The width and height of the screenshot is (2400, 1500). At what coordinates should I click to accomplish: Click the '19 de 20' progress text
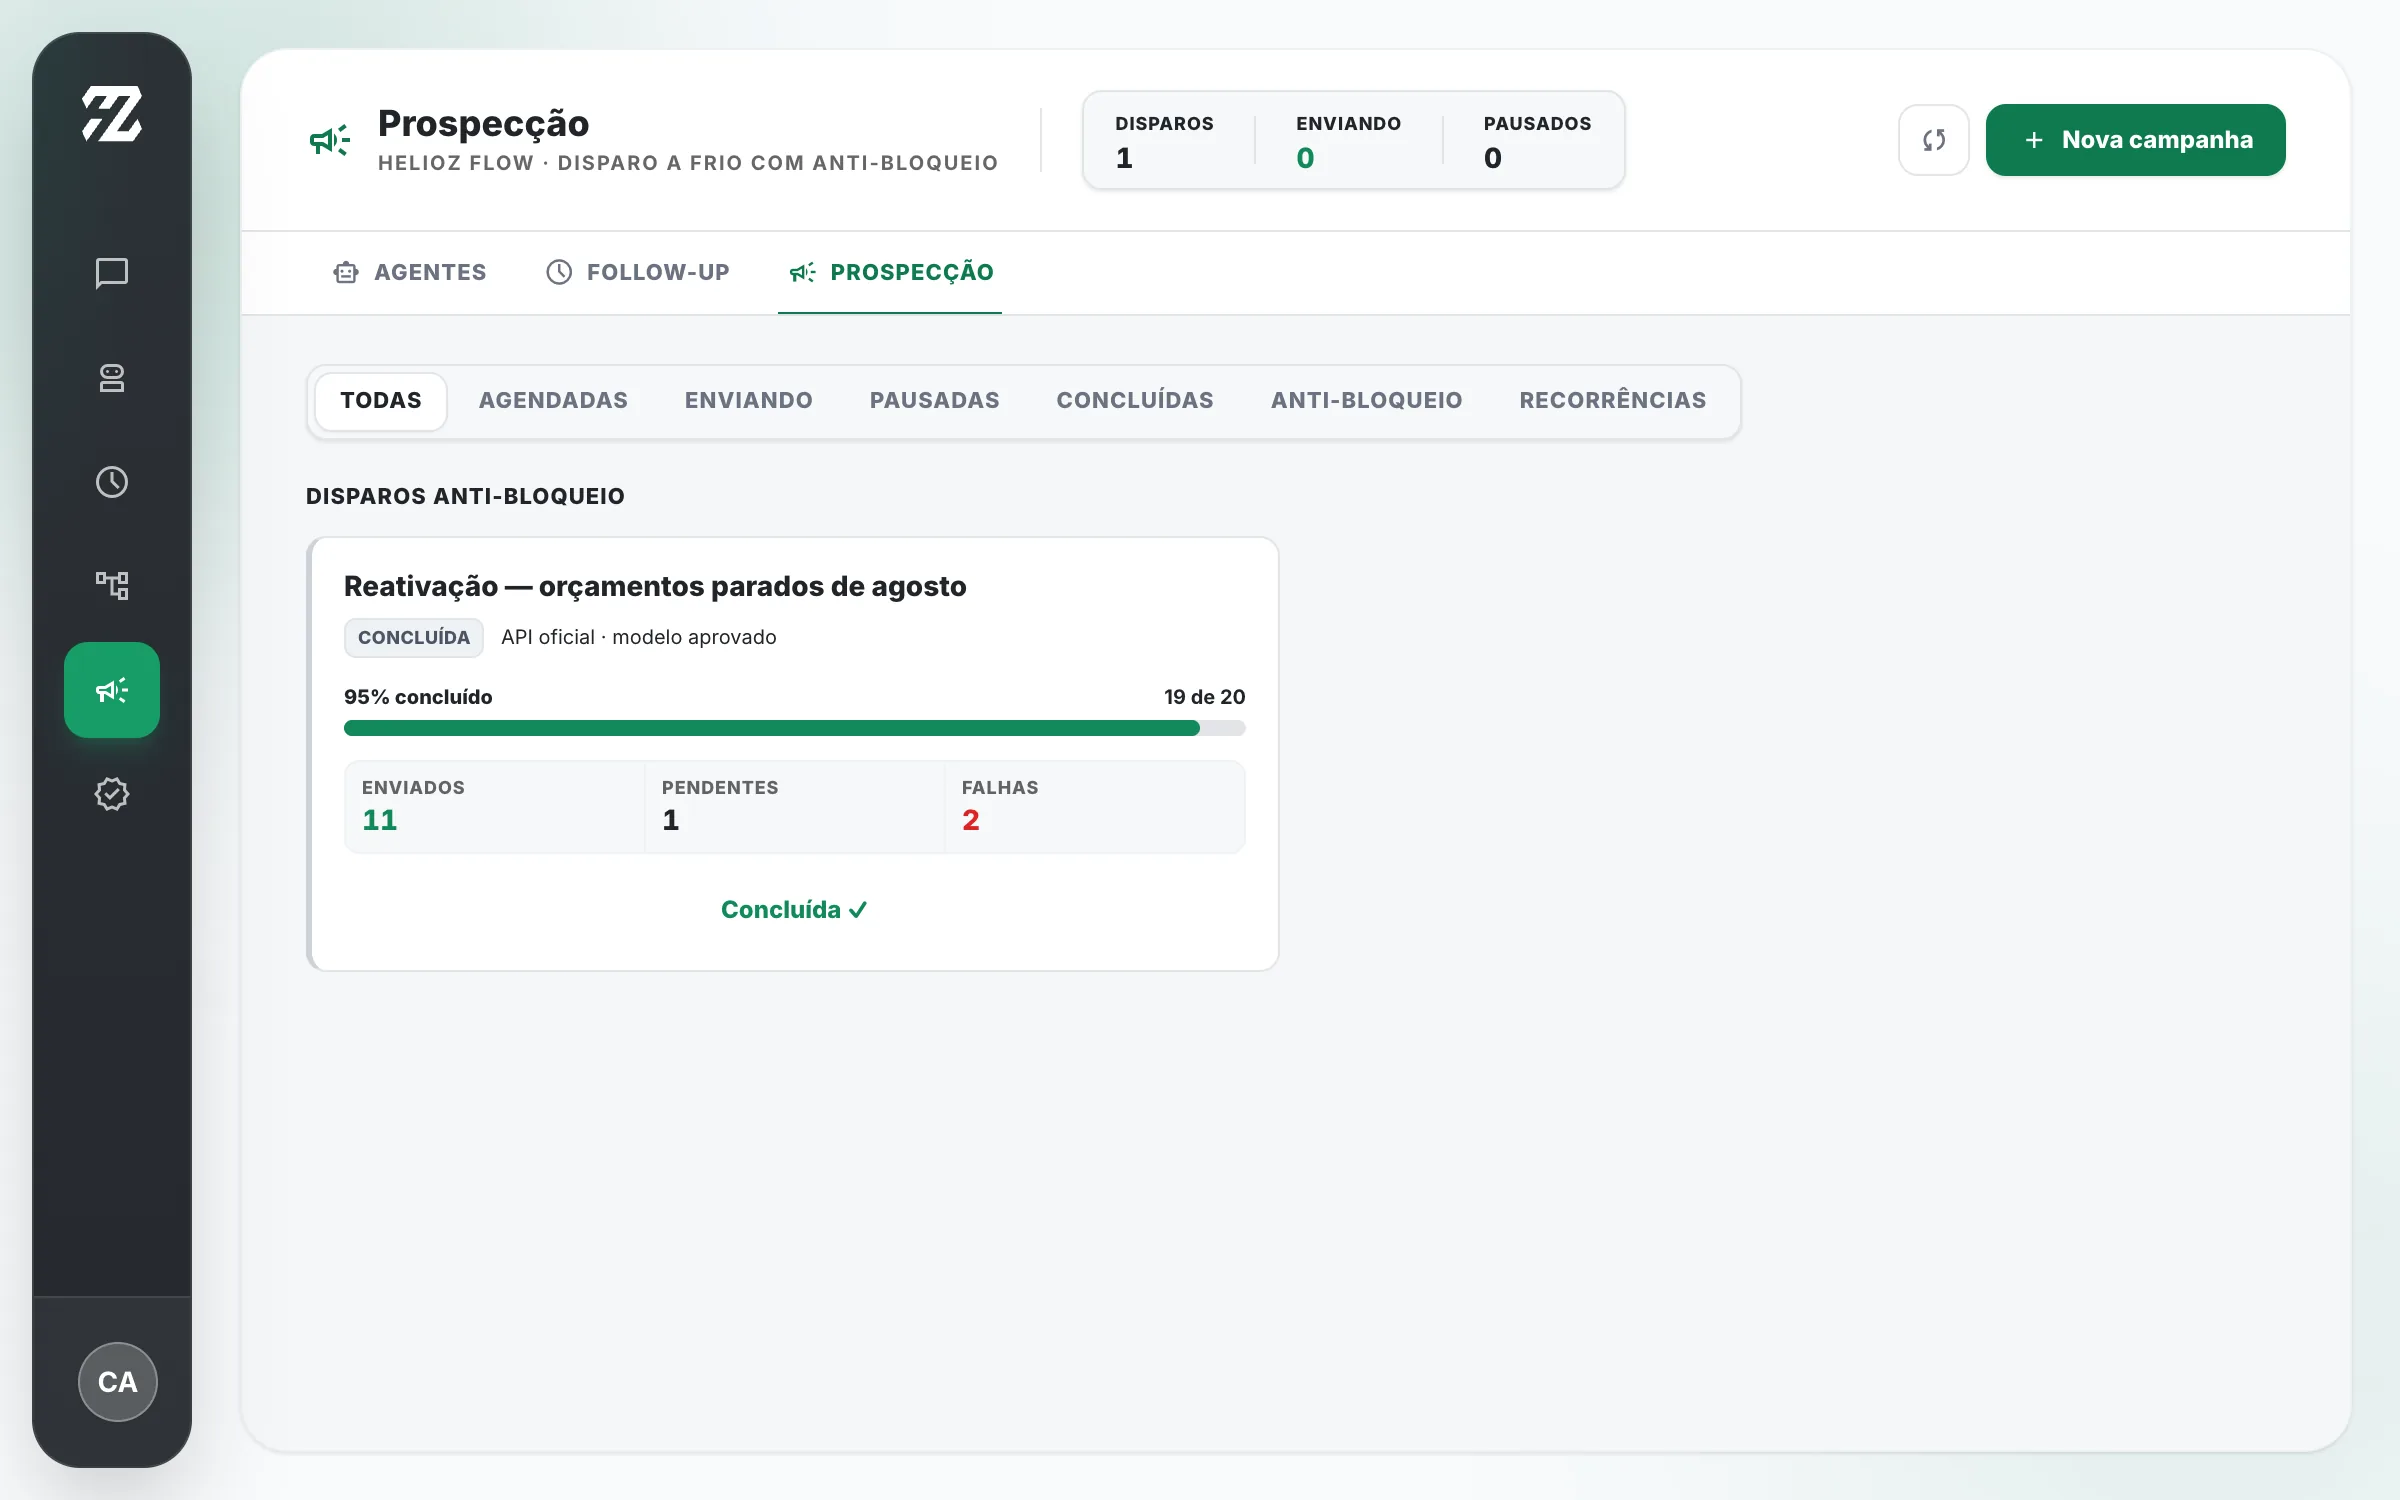pos(1205,697)
